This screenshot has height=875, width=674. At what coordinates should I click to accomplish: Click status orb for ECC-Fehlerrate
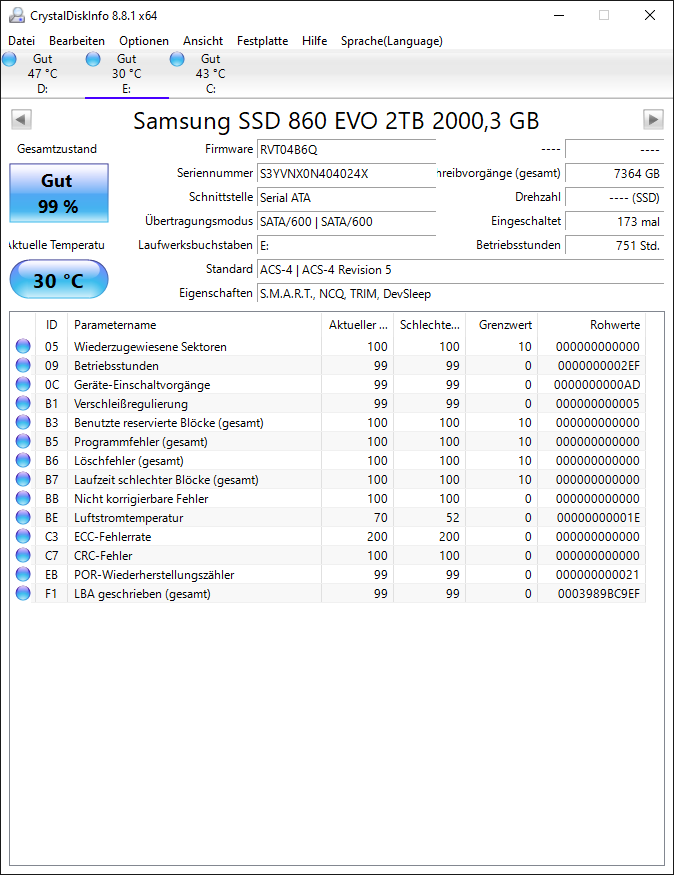(x=23, y=536)
